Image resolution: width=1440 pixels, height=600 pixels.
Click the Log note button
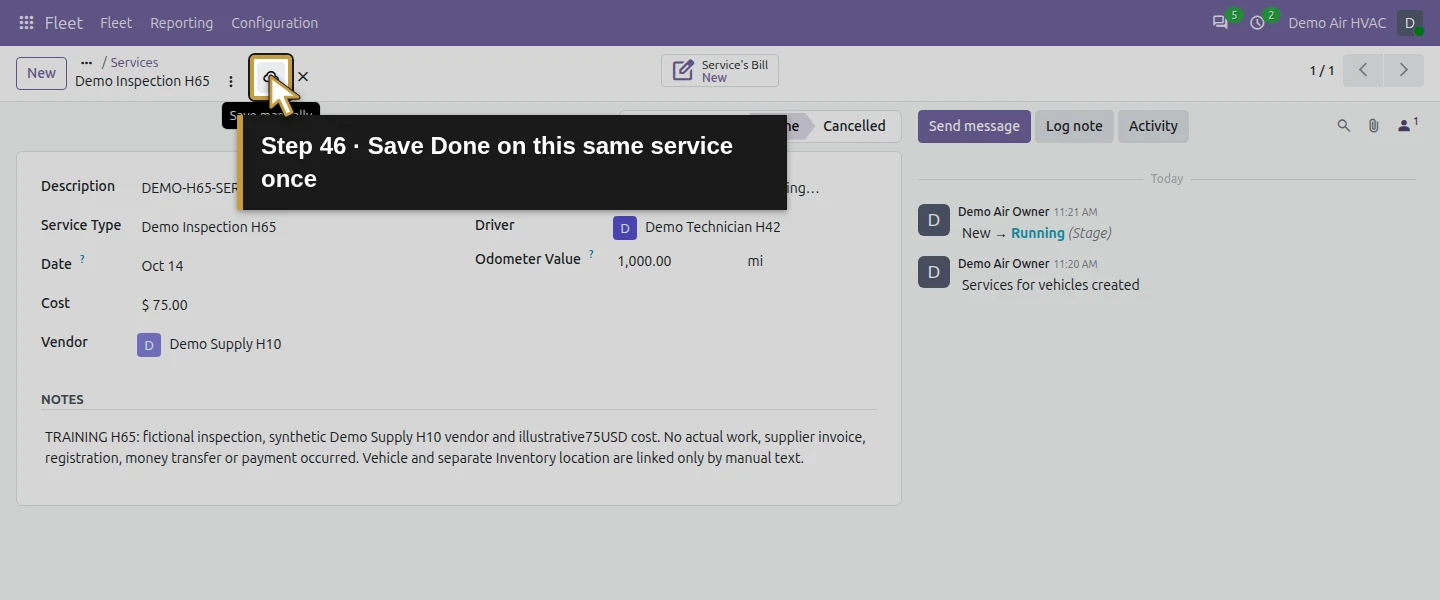(1074, 126)
